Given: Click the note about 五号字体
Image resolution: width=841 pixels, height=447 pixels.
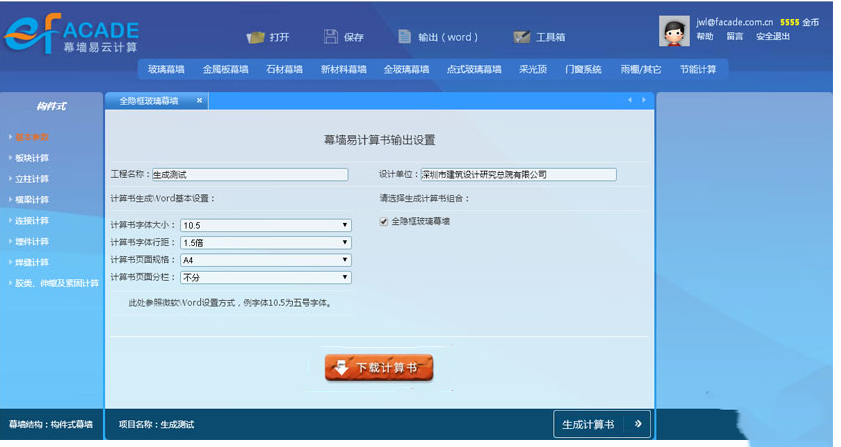Looking at the screenshot, I should pos(231,303).
